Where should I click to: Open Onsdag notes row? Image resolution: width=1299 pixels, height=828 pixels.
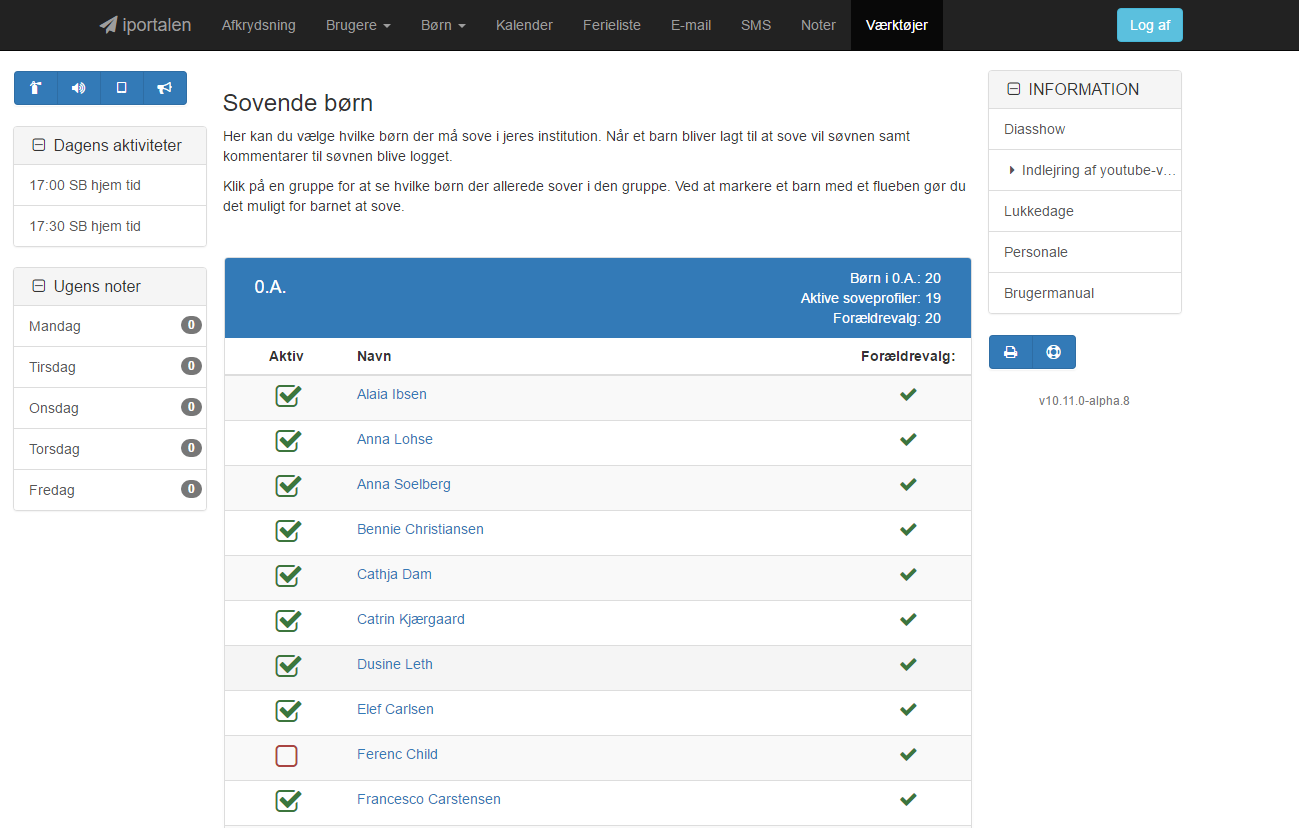[110, 408]
